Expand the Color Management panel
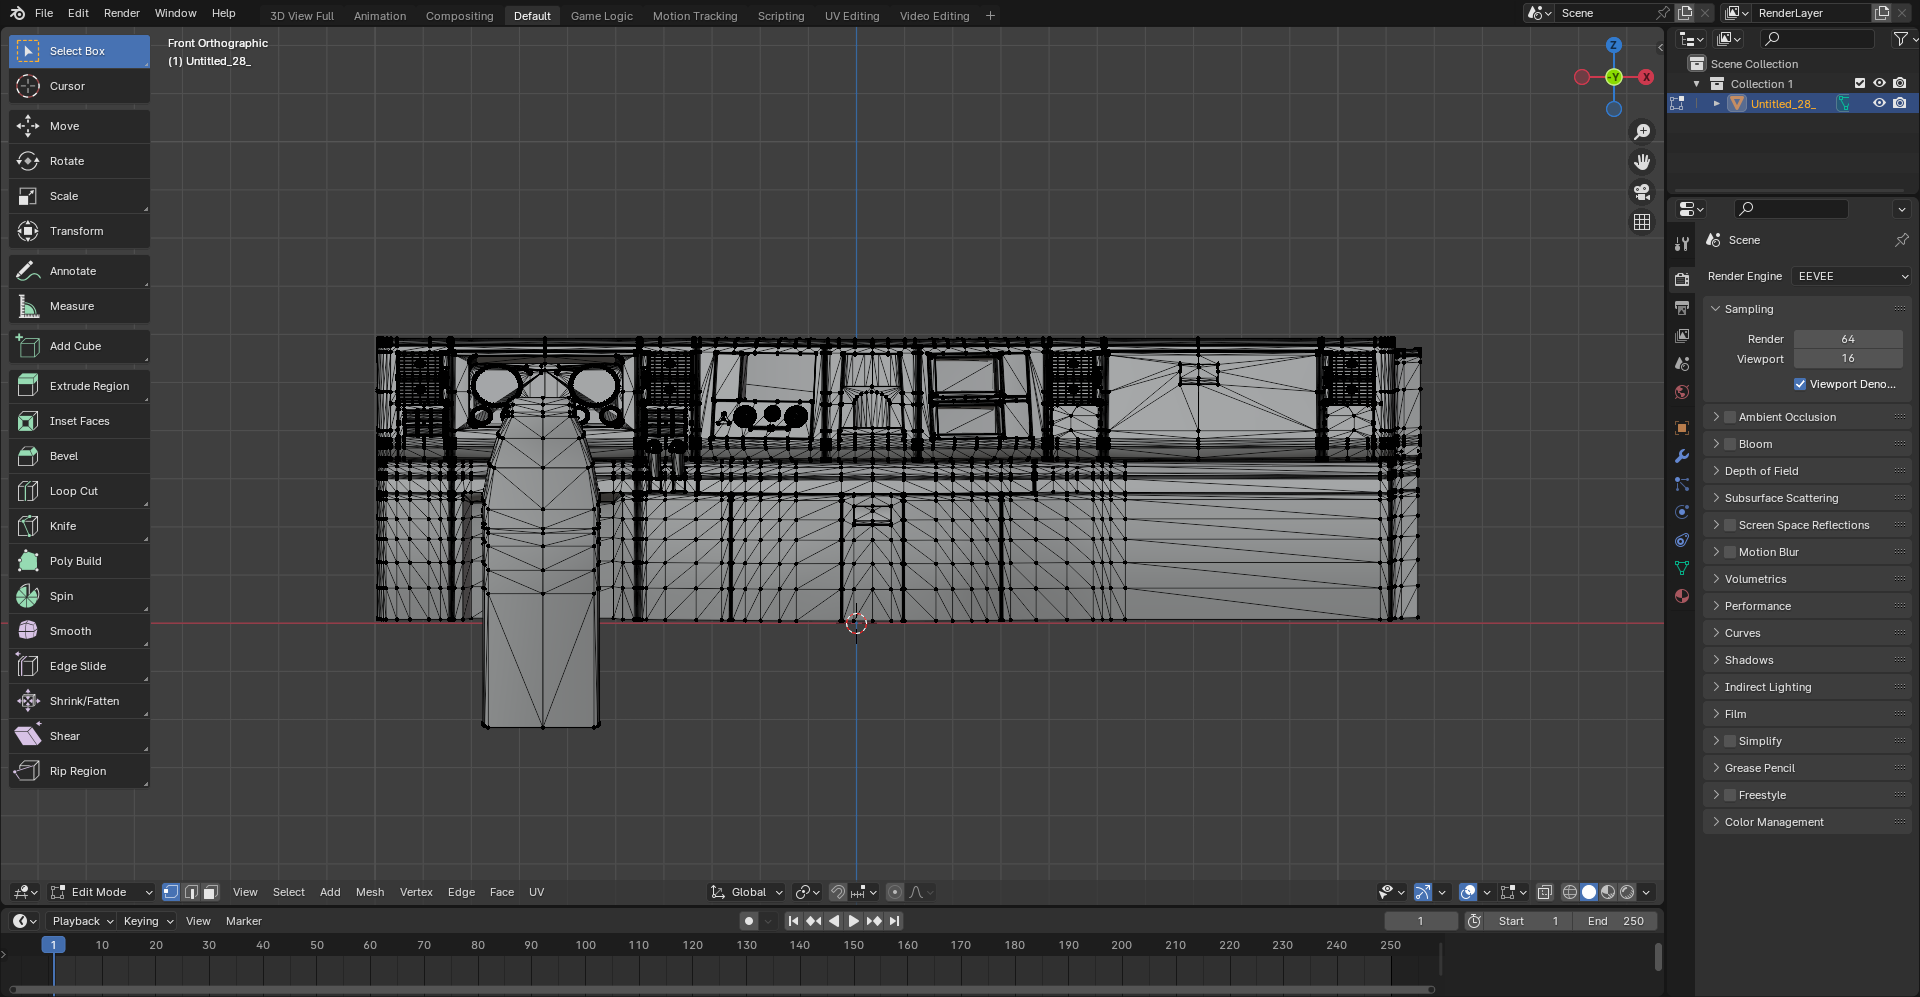 tap(1774, 822)
